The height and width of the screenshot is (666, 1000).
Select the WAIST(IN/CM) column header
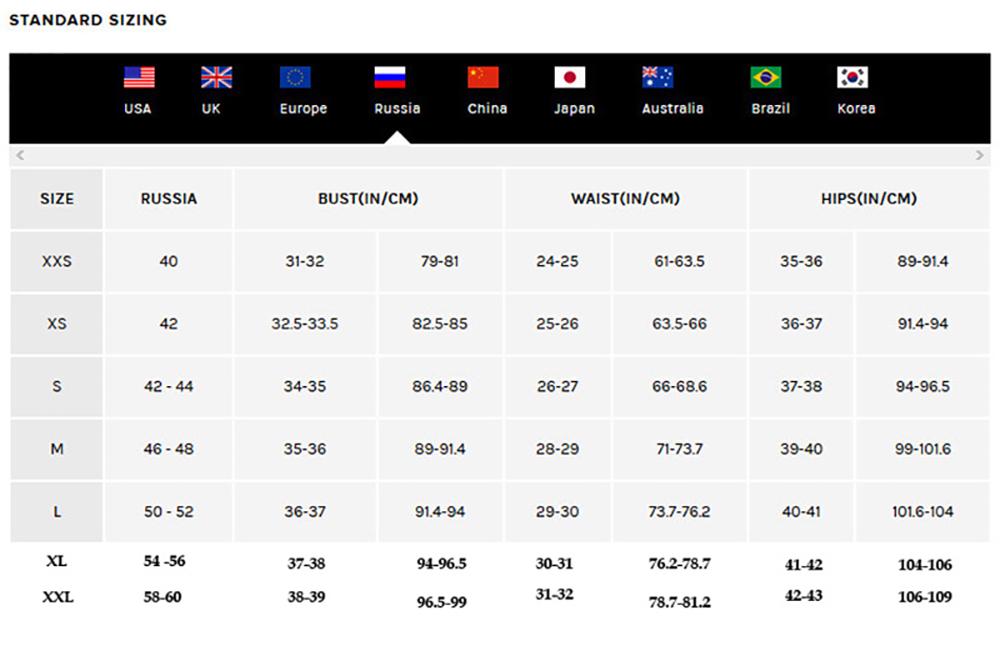625,199
